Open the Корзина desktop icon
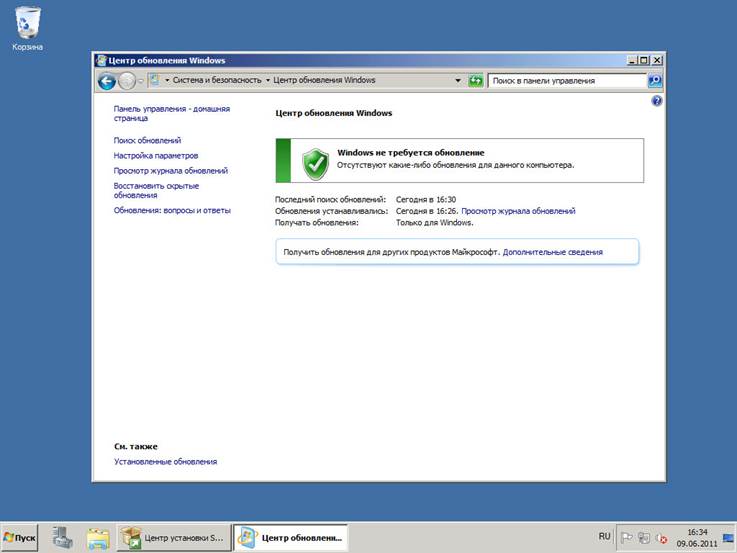This screenshot has width=737, height=553. pyautogui.click(x=28, y=28)
